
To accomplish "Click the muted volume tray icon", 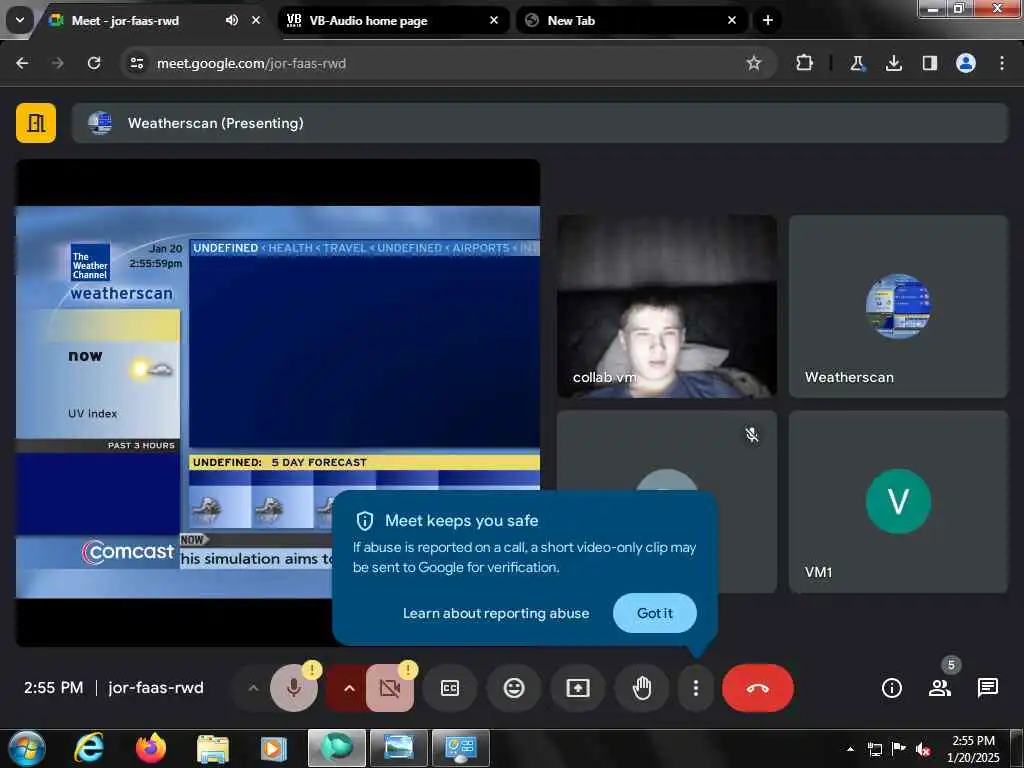I will tap(923, 750).
